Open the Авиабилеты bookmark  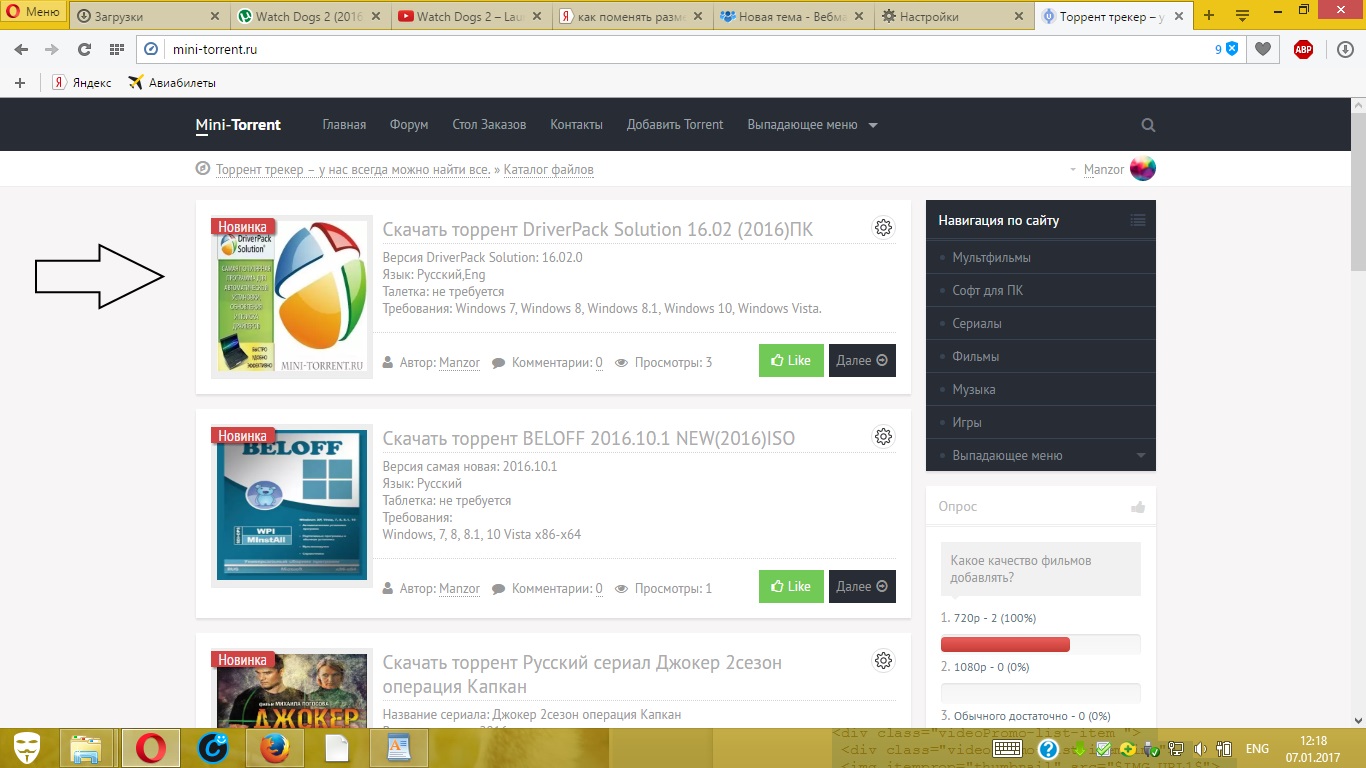(x=172, y=83)
